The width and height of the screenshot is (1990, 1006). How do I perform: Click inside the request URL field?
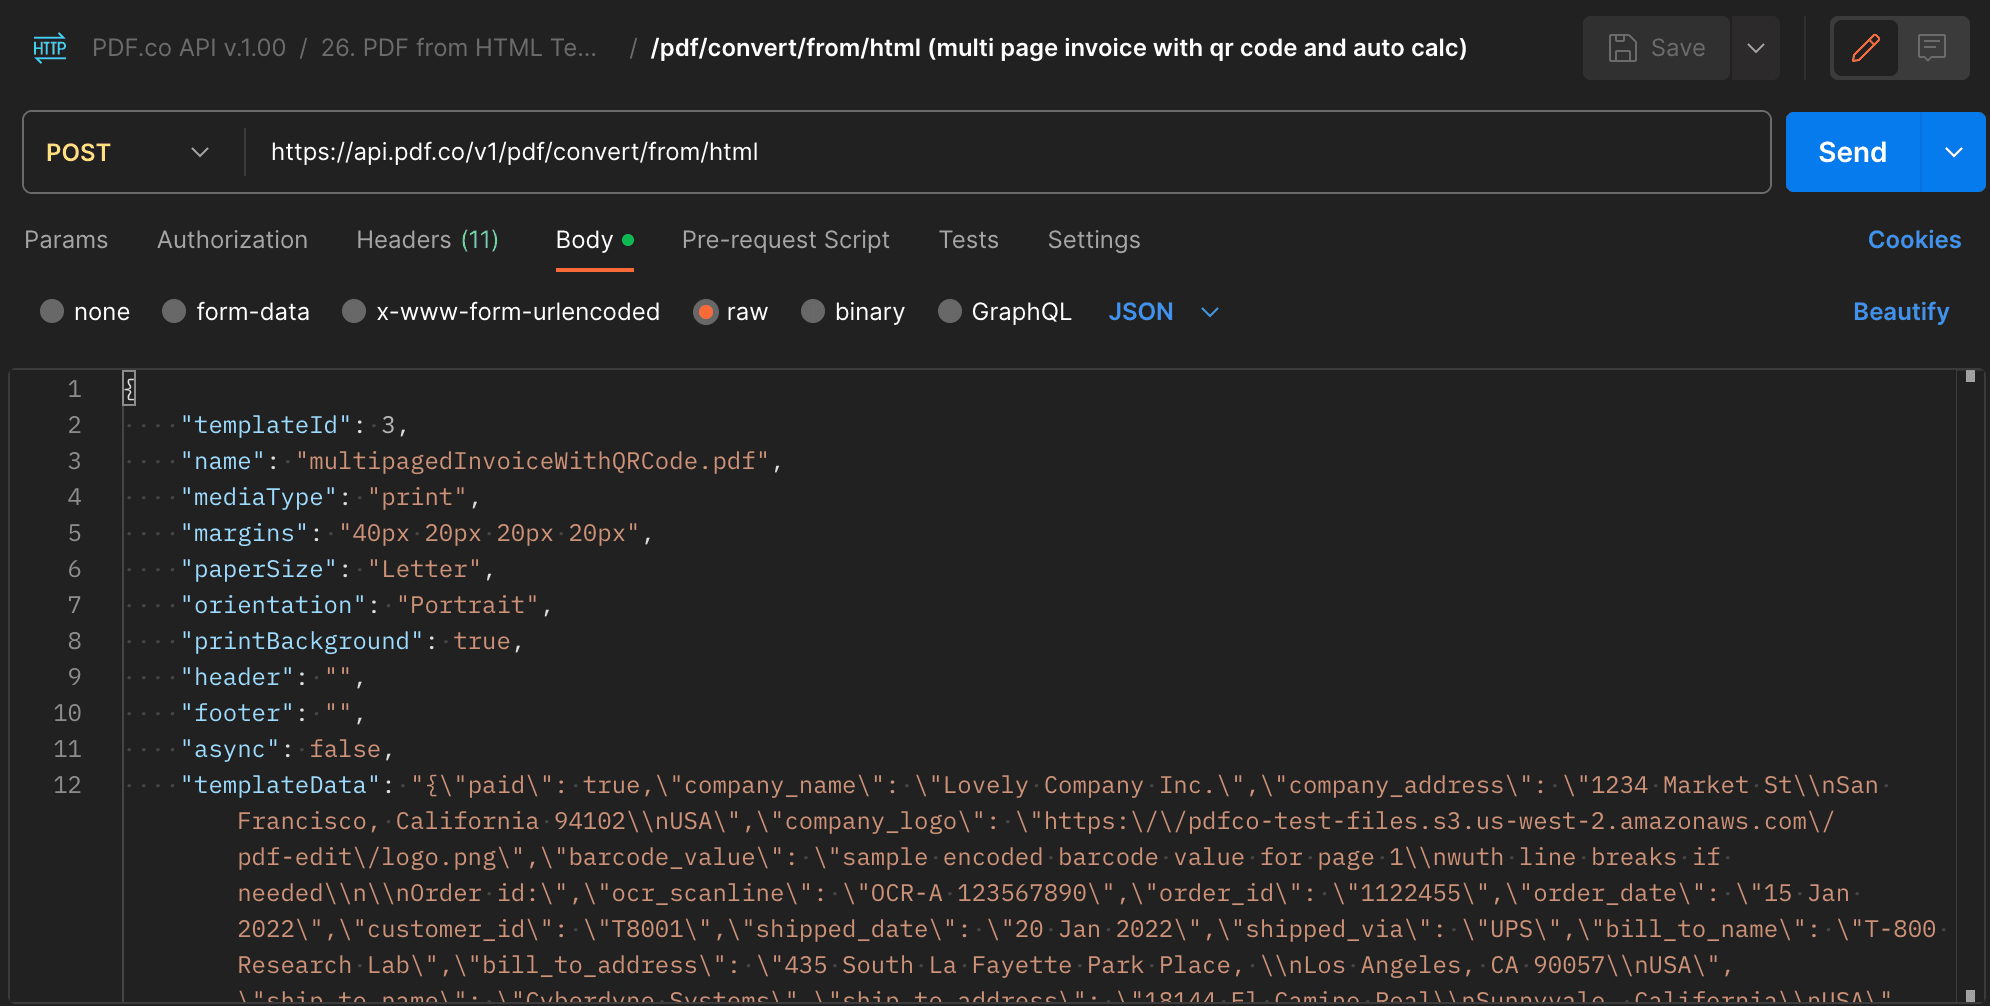click(700, 152)
